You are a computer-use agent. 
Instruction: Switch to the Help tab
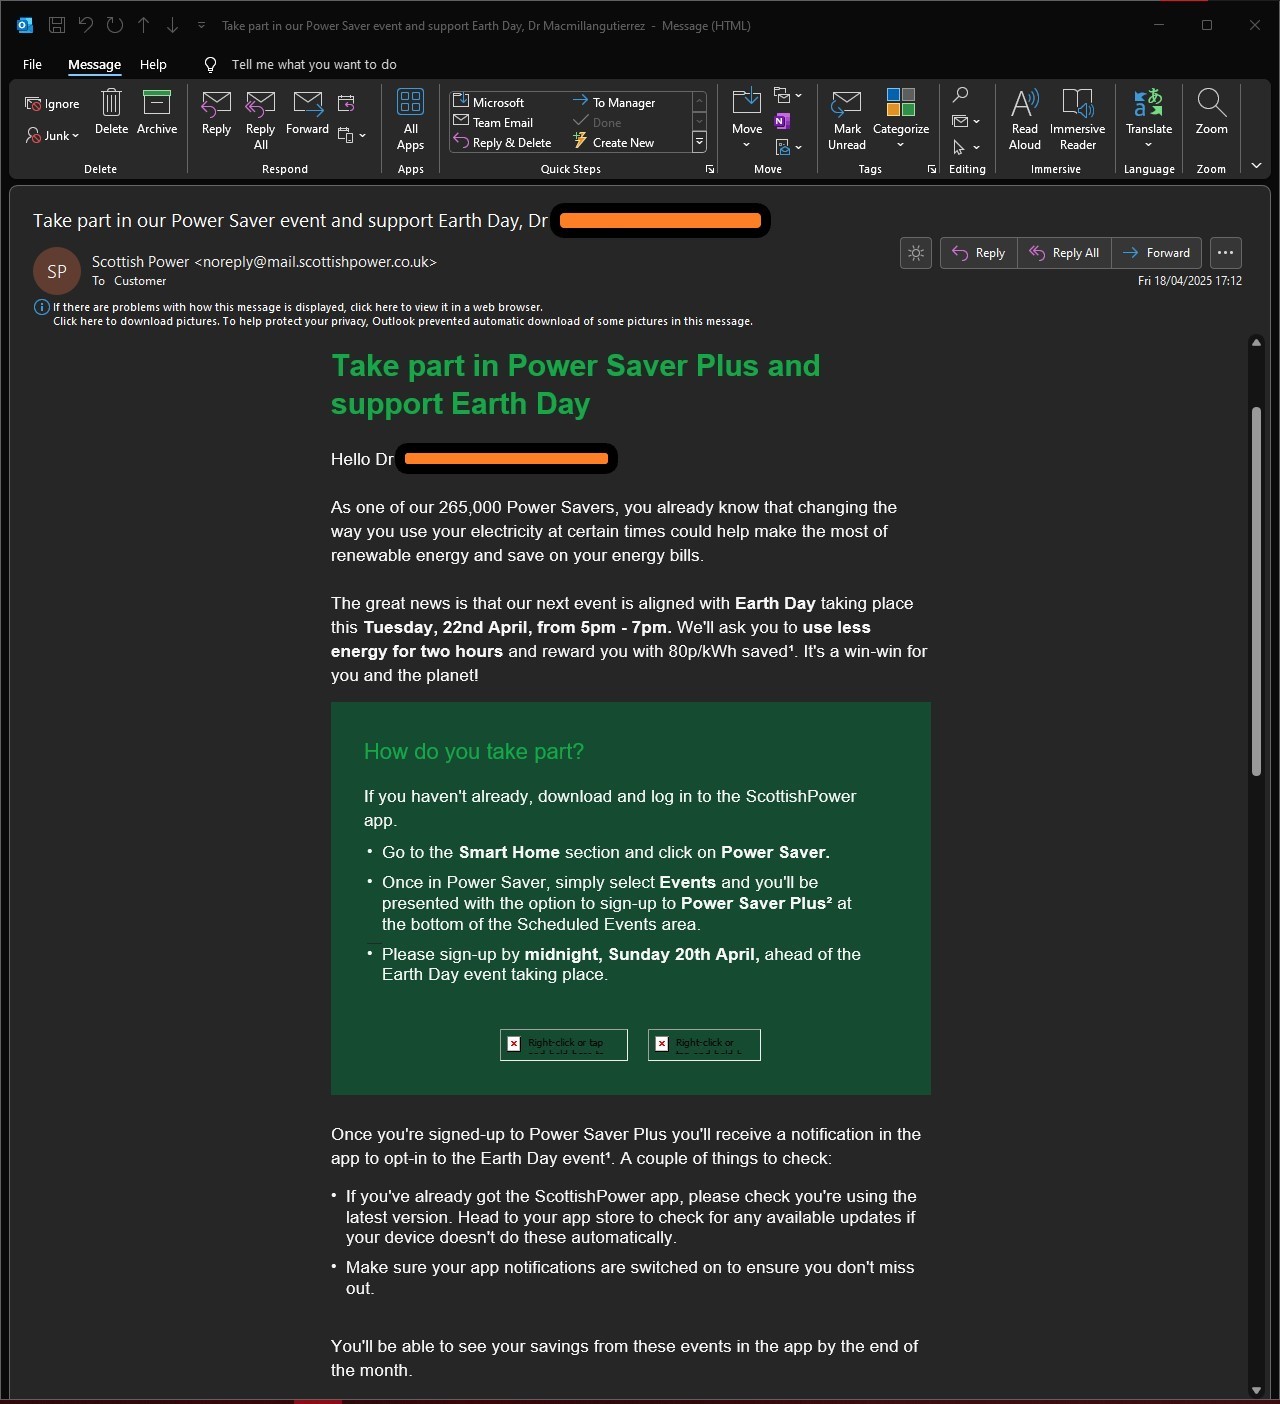pyautogui.click(x=153, y=64)
